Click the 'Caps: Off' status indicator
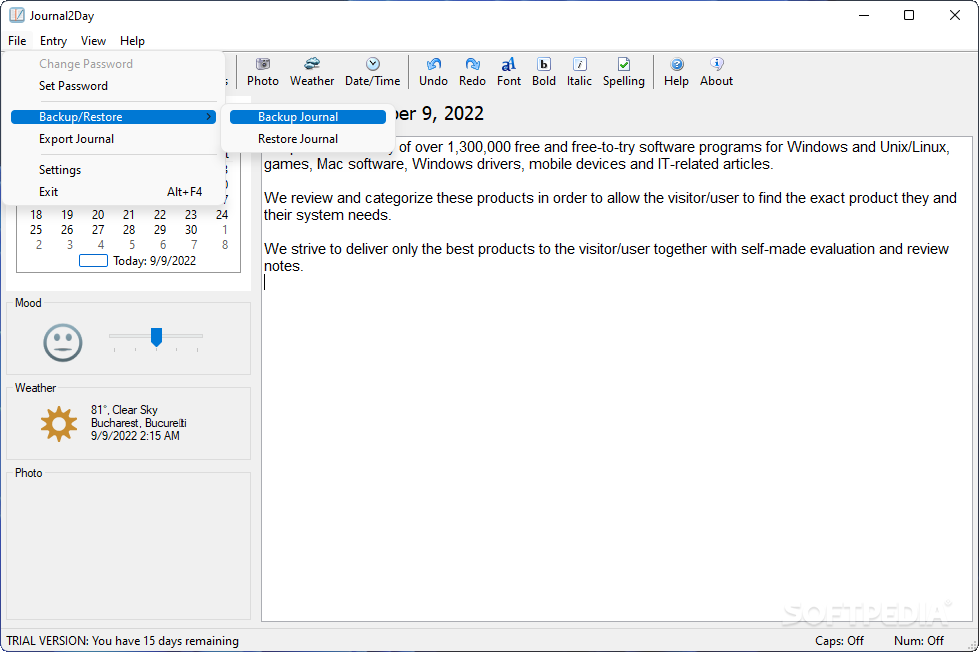Image resolution: width=979 pixels, height=652 pixels. [839, 641]
